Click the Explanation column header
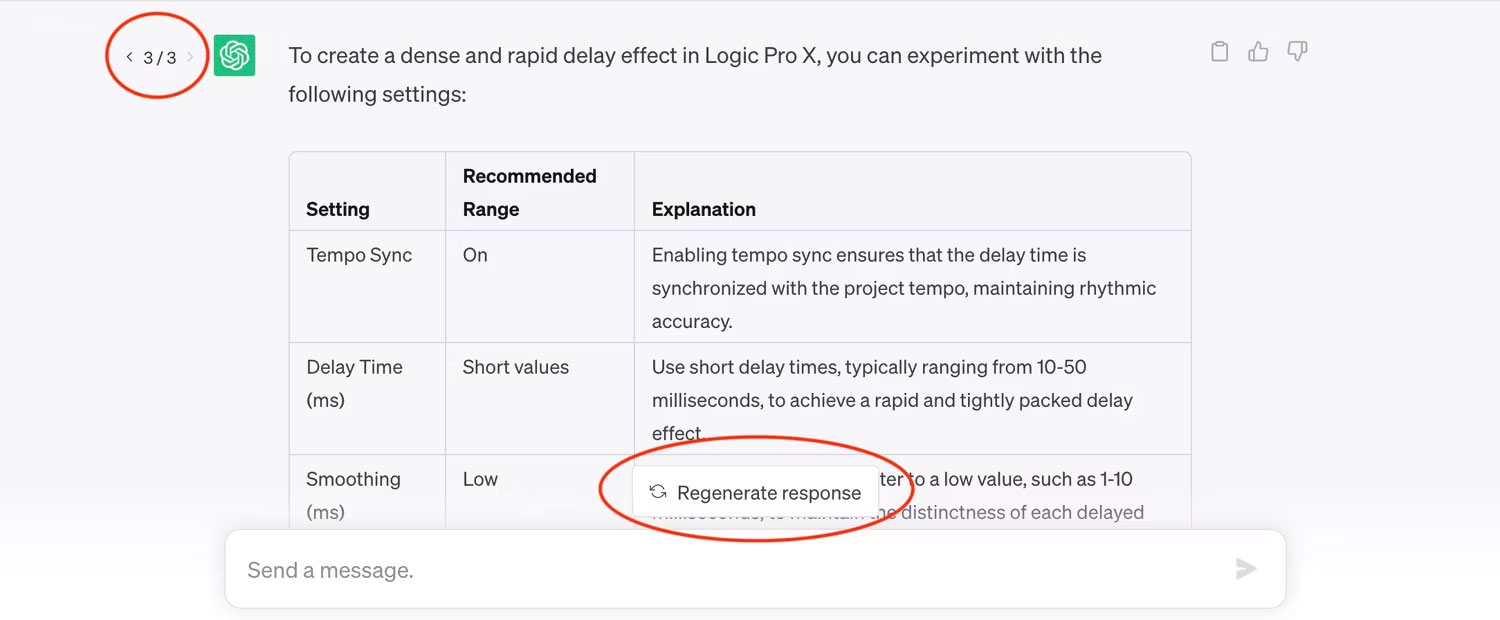 coord(704,209)
